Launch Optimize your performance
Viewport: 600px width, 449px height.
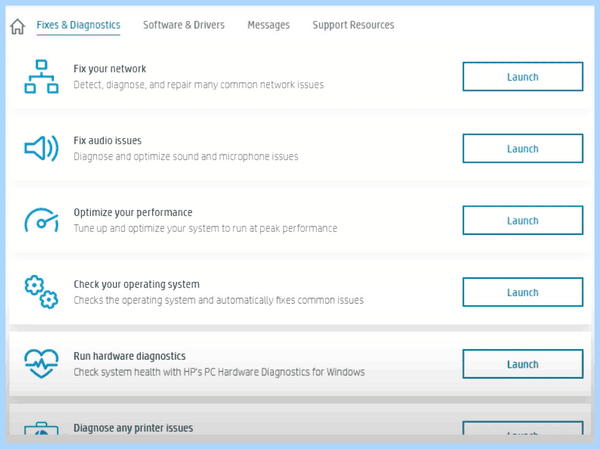tap(523, 220)
